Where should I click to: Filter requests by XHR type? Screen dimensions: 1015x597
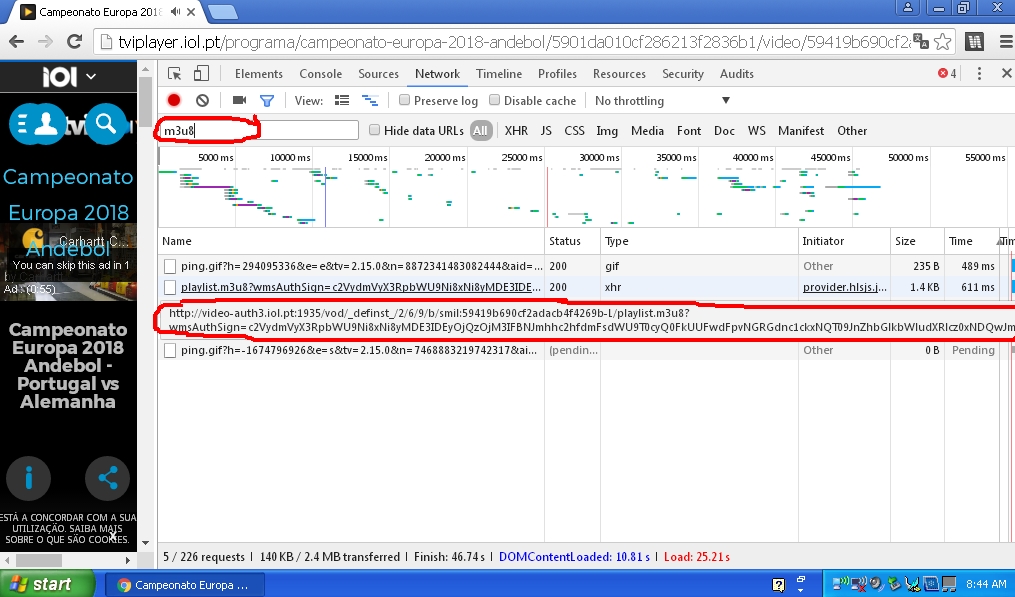tap(516, 130)
